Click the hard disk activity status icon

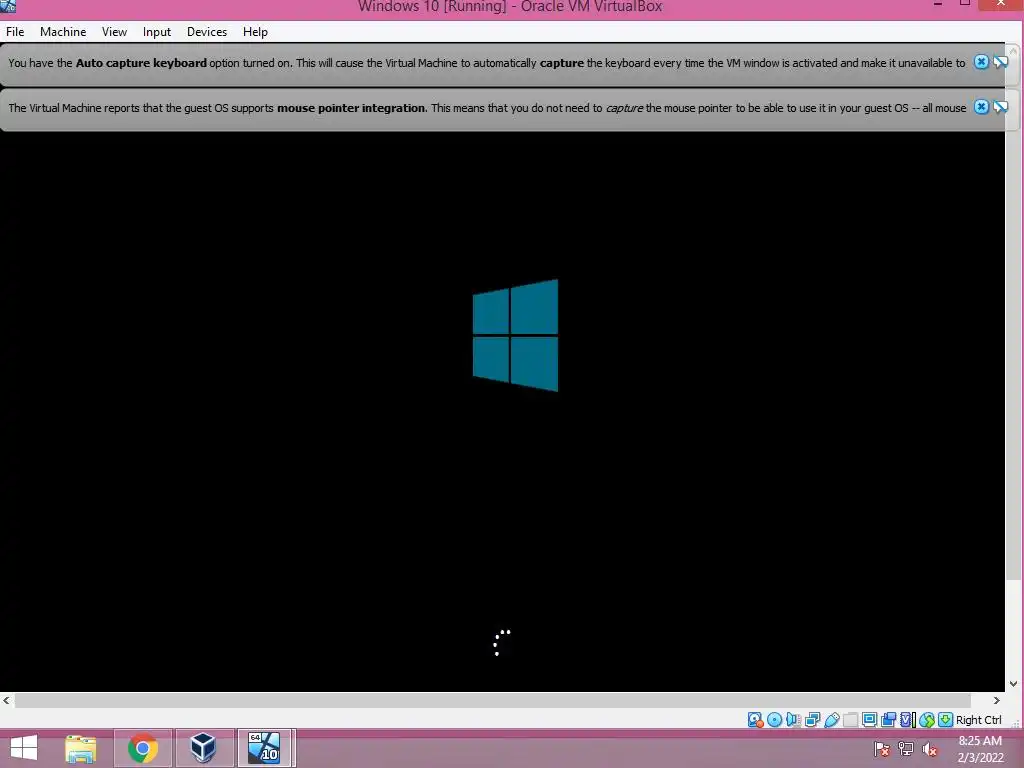click(756, 720)
